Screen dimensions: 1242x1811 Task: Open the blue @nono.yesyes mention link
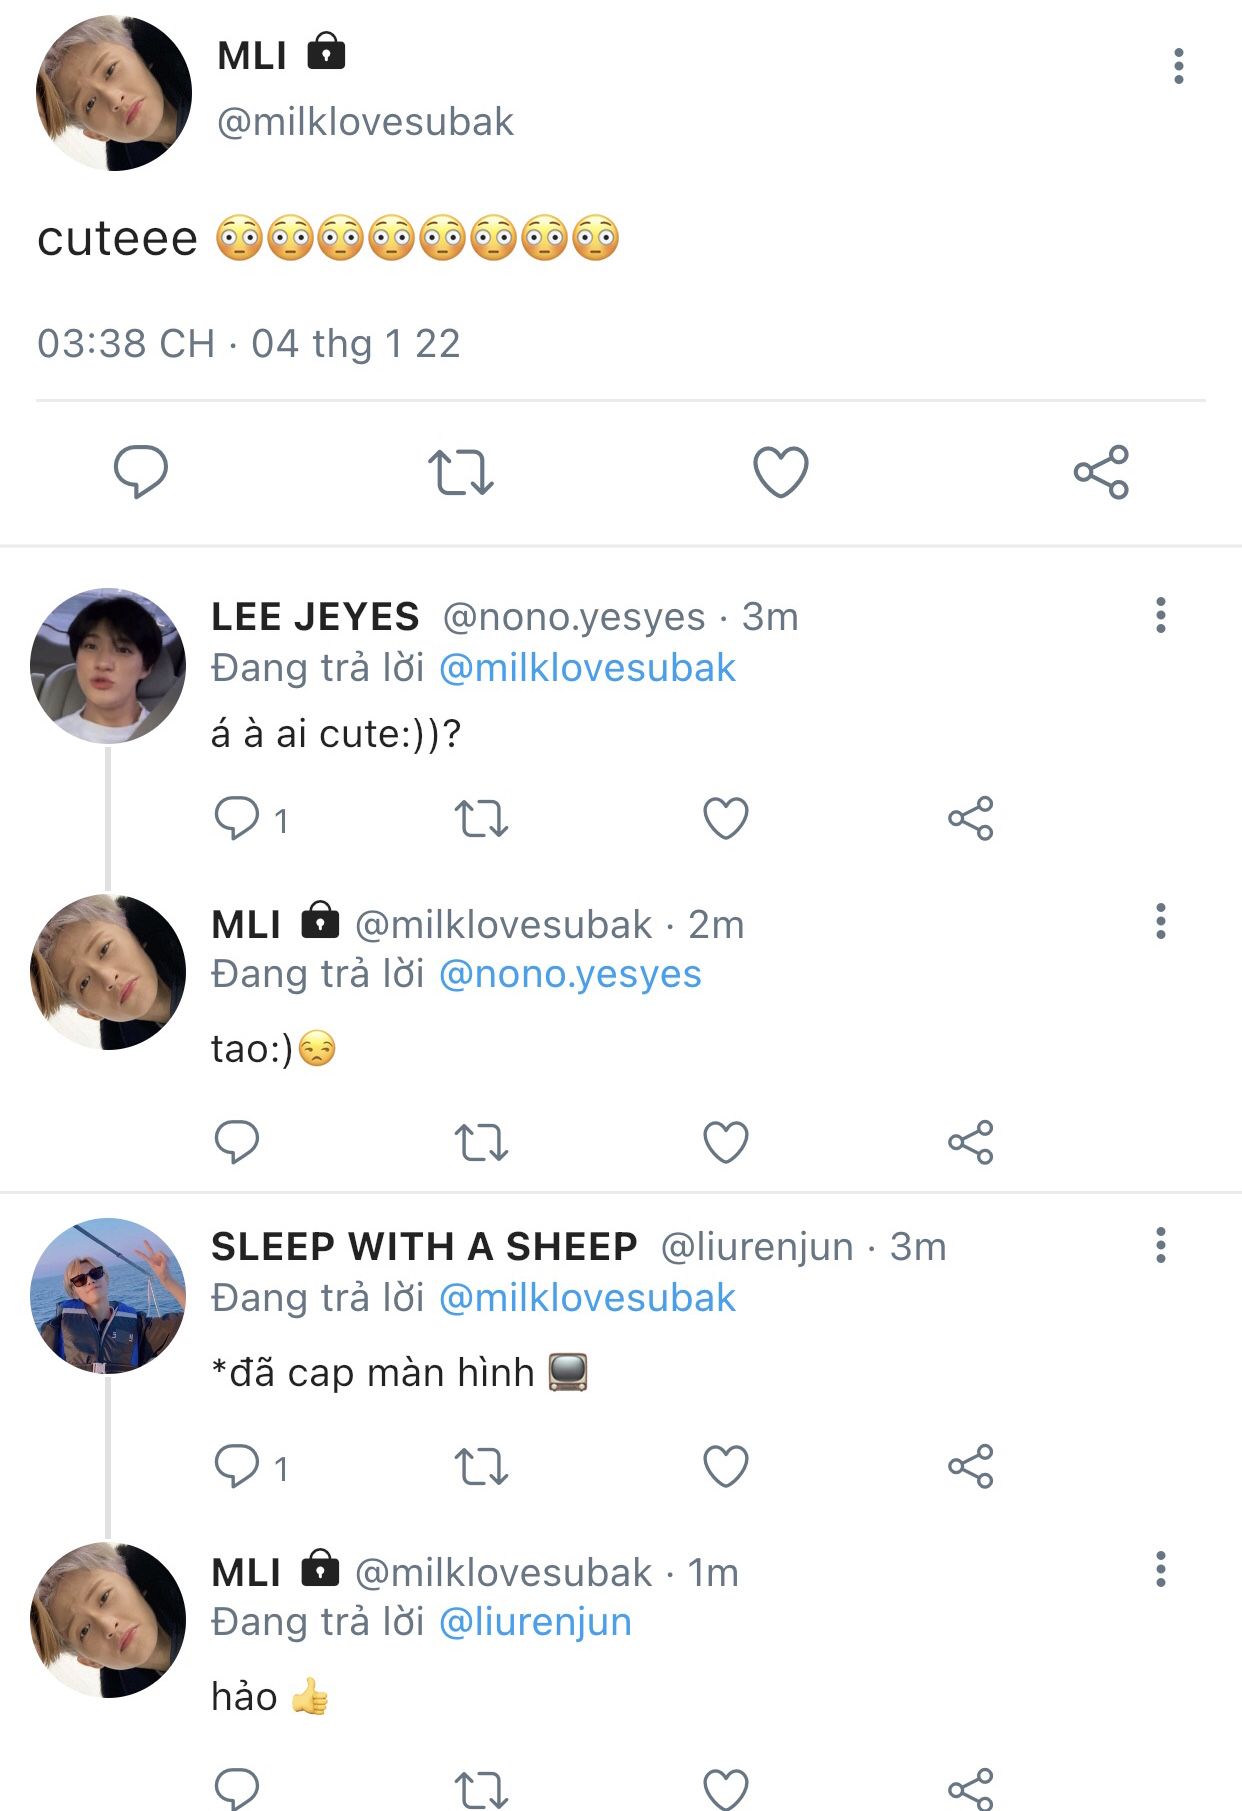click(x=570, y=974)
